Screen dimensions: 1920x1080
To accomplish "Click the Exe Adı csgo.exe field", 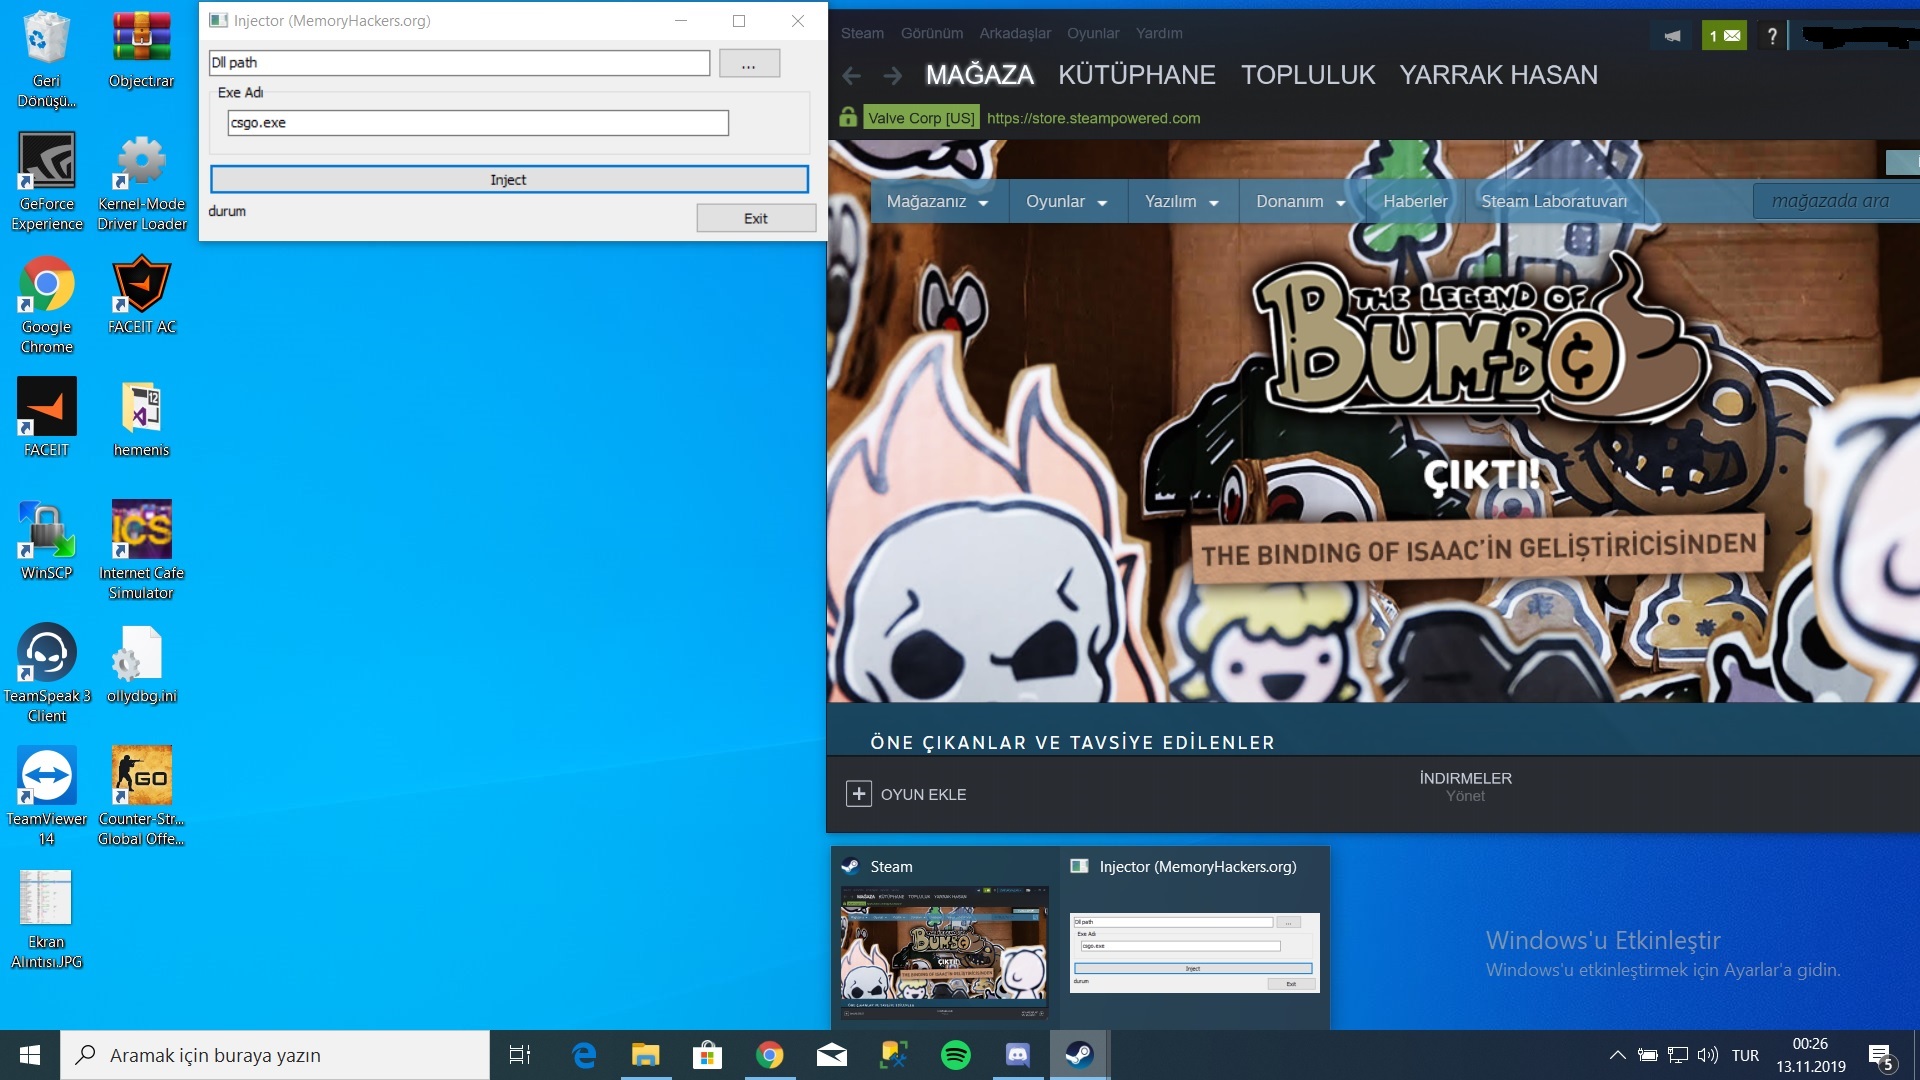I will (x=478, y=123).
